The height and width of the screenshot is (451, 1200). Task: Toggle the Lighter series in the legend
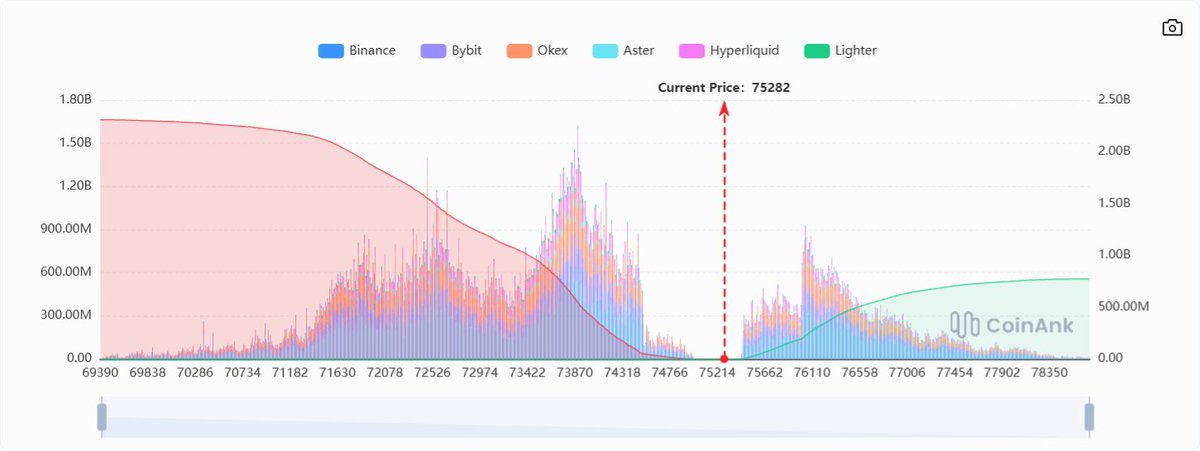[840, 50]
